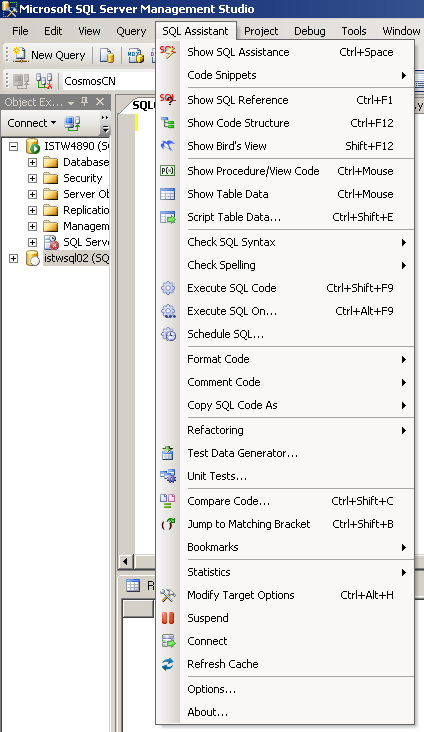Expand the istwsql02 server node

point(14,258)
